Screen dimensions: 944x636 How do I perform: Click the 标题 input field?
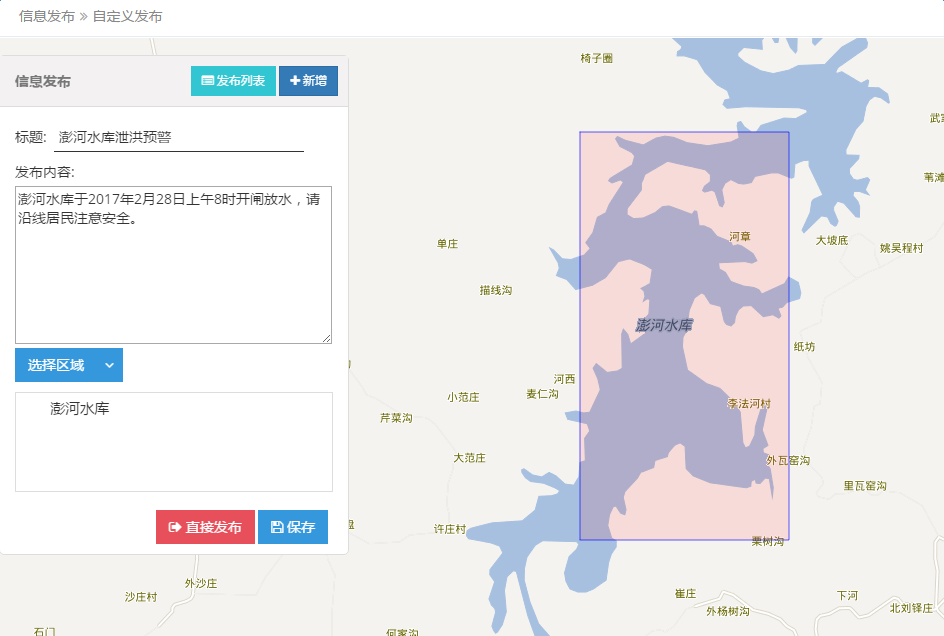point(178,138)
